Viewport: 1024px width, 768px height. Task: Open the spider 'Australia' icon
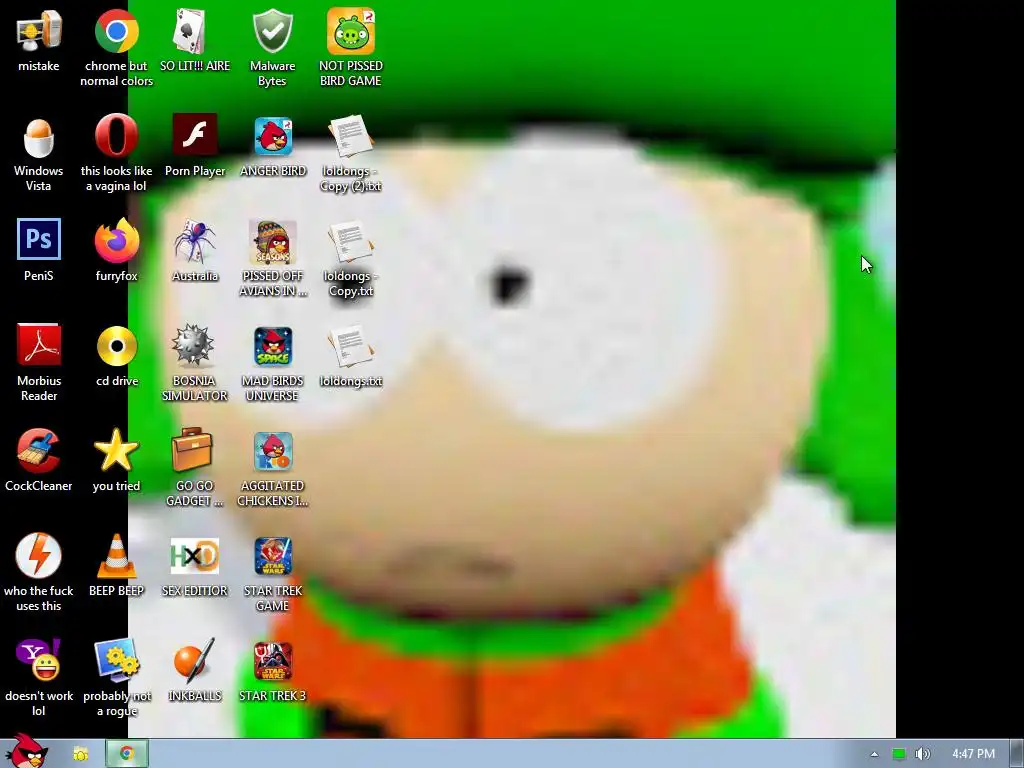pos(195,241)
